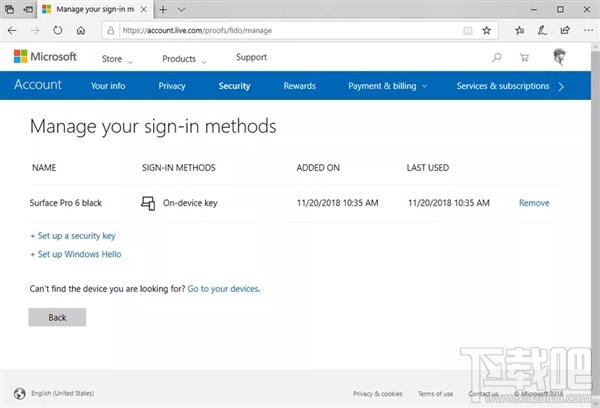Viewport: 600px width, 408px height.
Task: Click the Microsoft logo
Action: coord(45,57)
